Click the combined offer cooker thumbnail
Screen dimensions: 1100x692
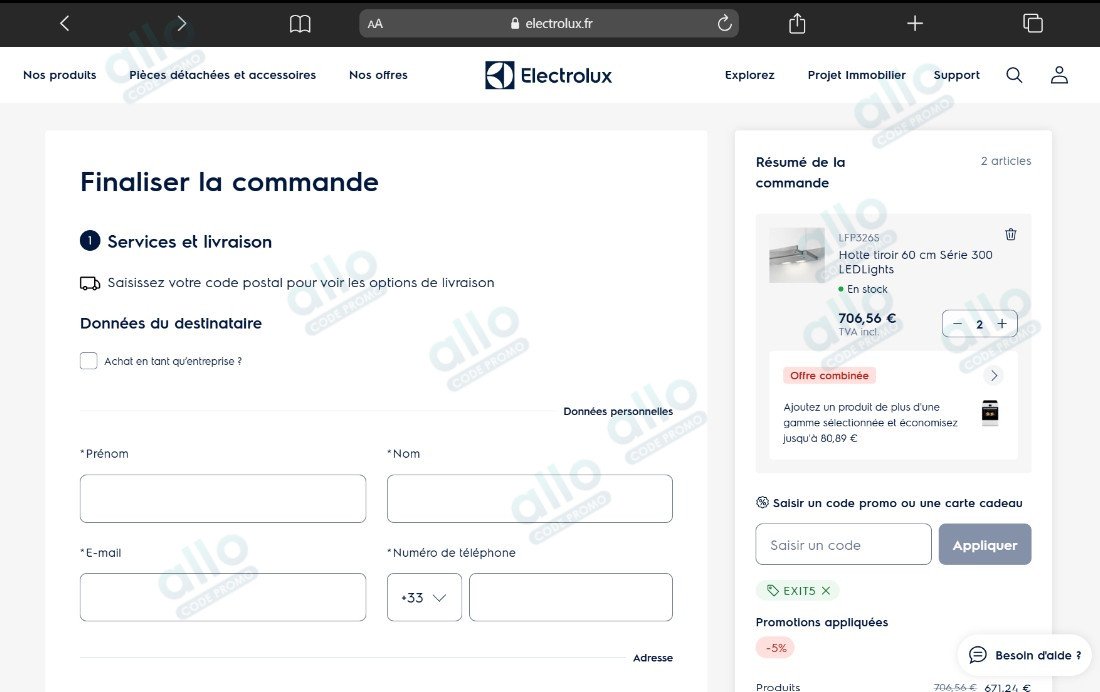tap(990, 413)
